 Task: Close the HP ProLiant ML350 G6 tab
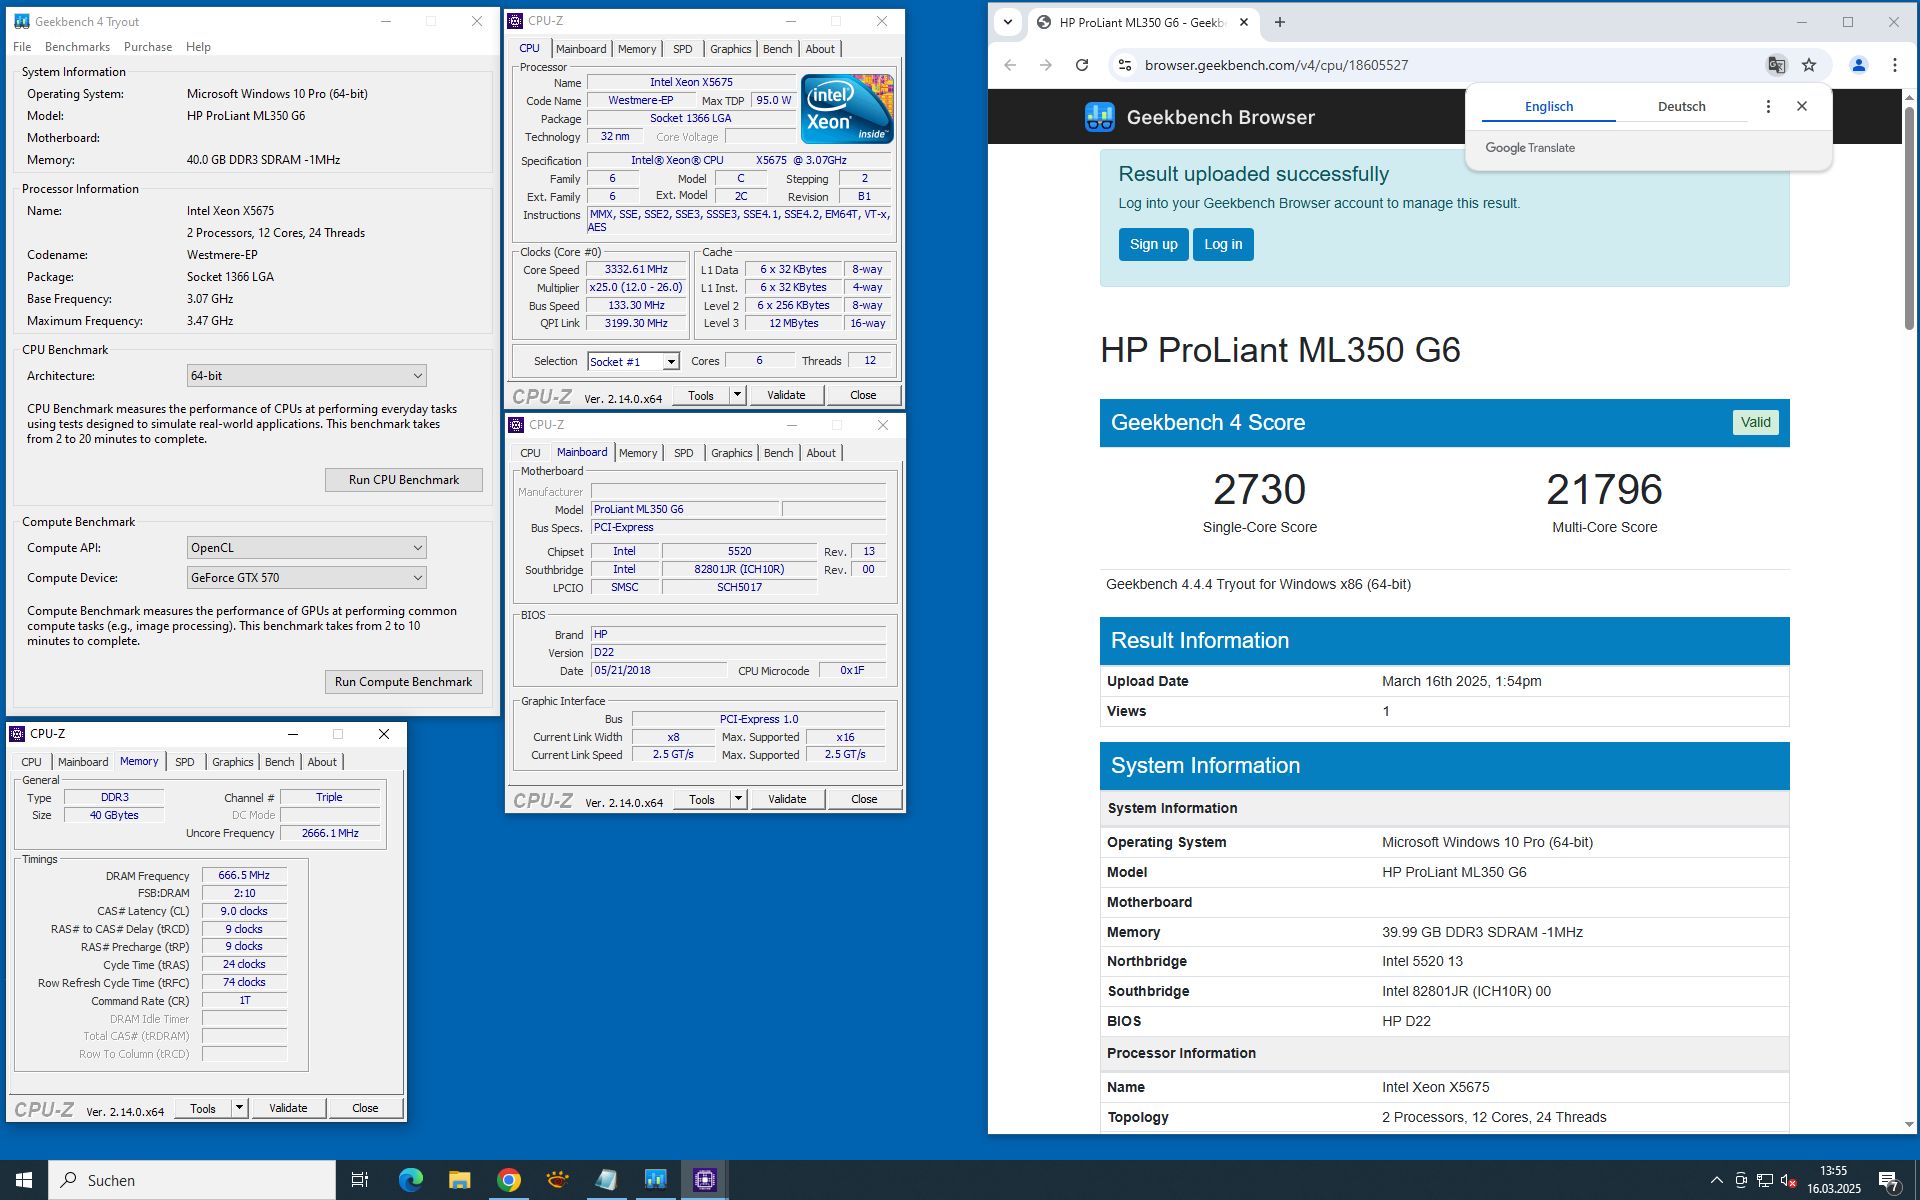pos(1244,22)
